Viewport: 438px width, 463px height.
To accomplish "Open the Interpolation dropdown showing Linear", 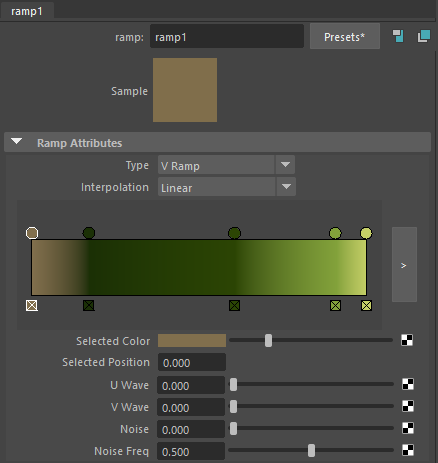I will 227,187.
